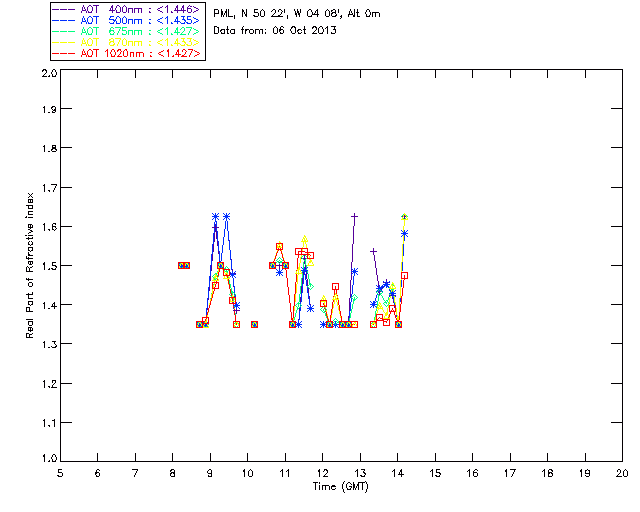The image size is (640, 512).
Task: Click the y-axis label 2.0
Action: 49,73
